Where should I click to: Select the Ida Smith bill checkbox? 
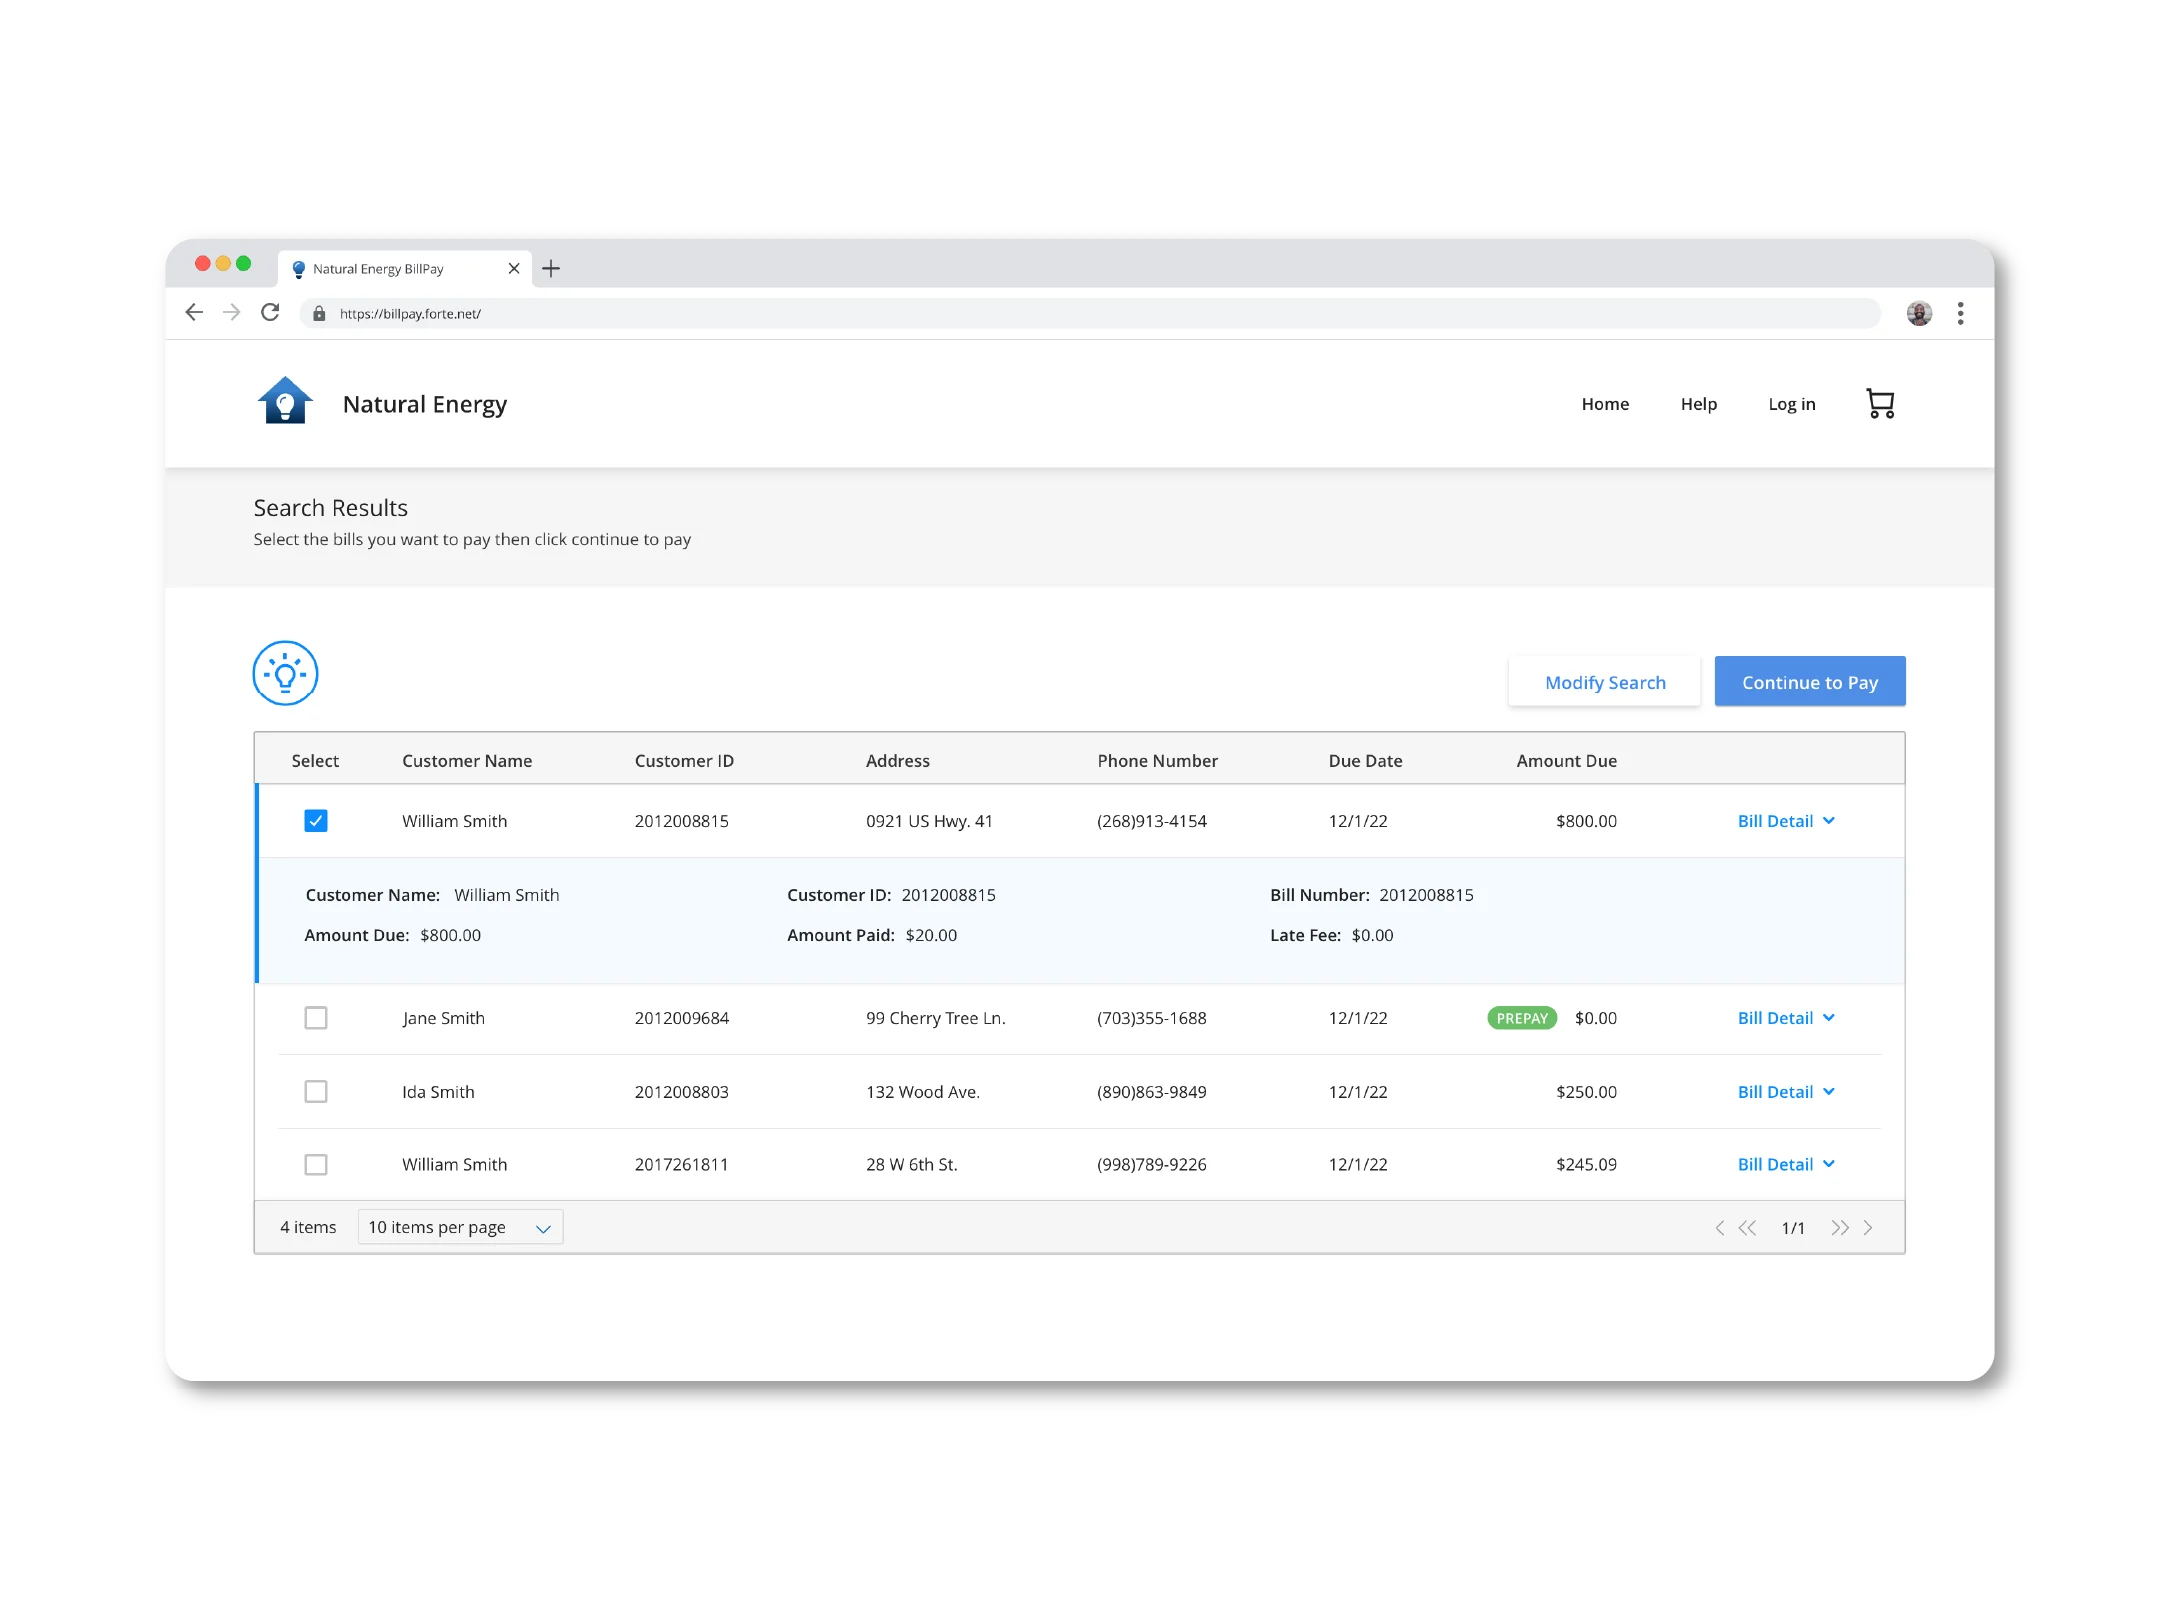(x=316, y=1091)
